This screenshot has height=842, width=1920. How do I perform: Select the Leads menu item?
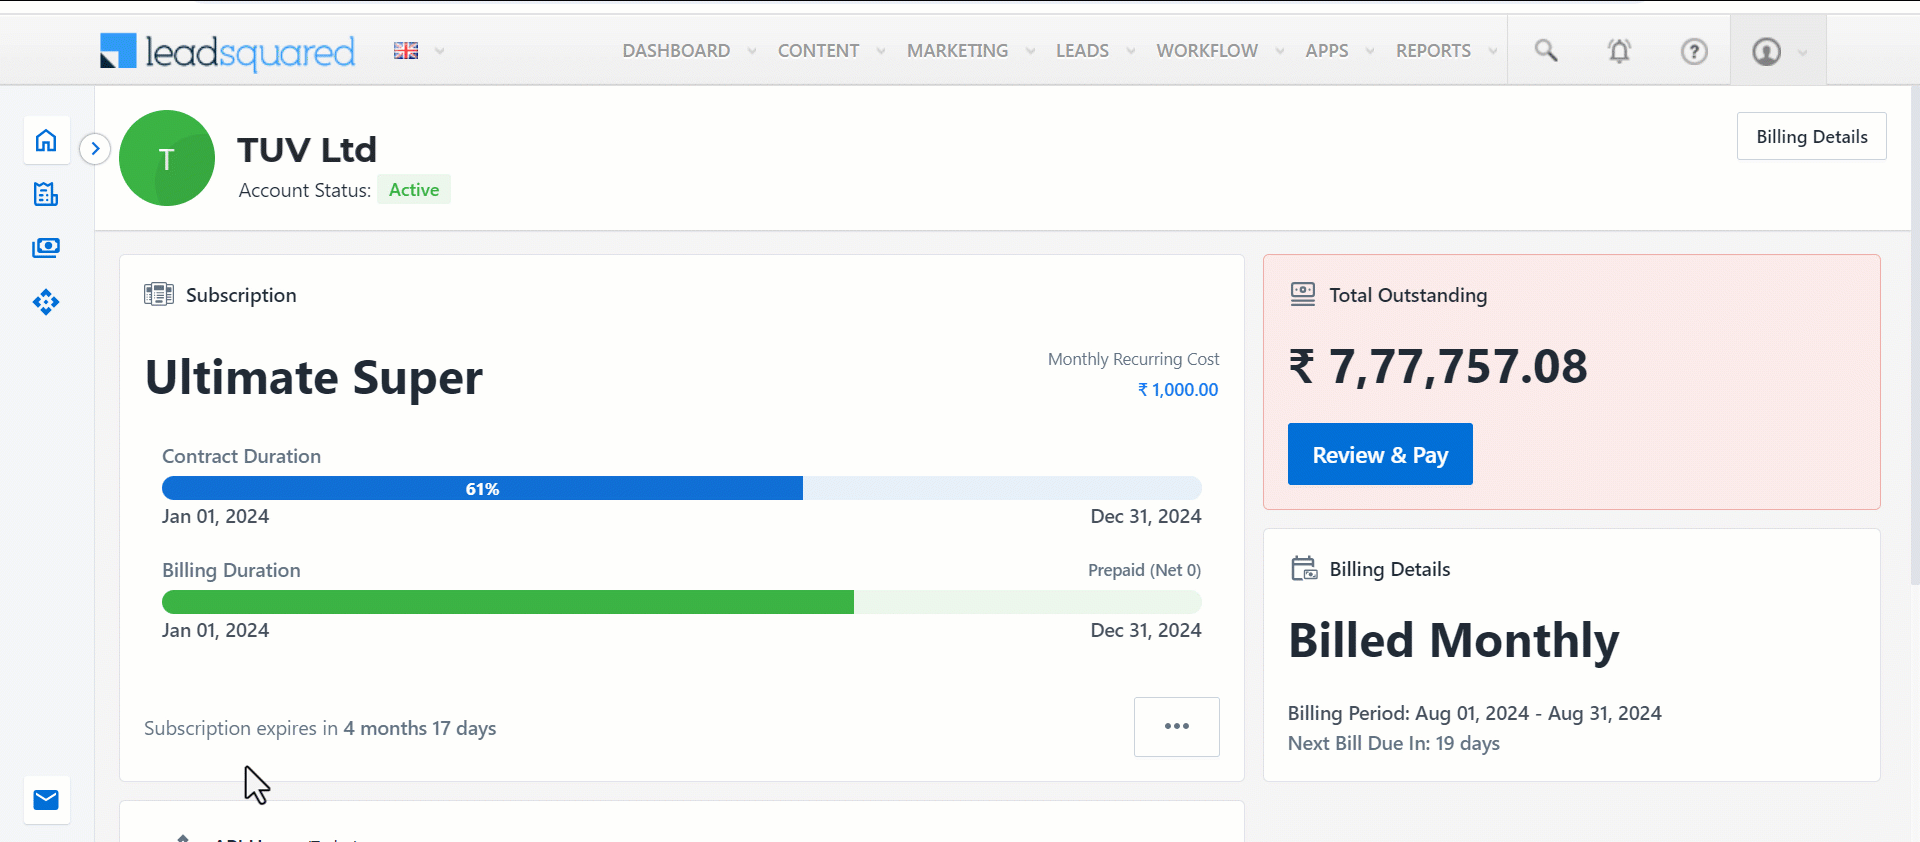(1082, 51)
